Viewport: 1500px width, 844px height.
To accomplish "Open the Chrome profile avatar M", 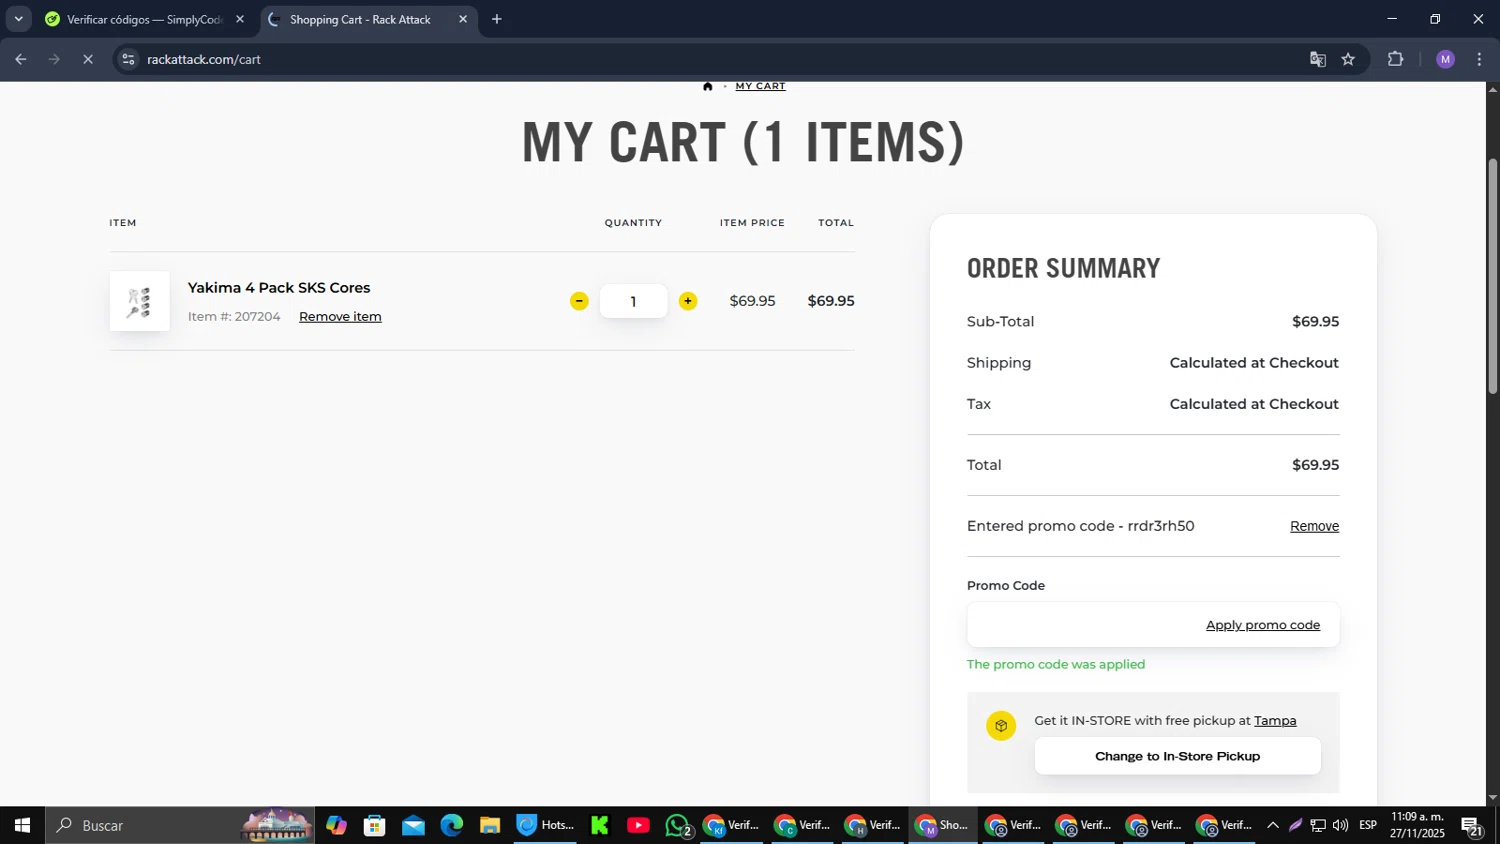I will (x=1445, y=59).
